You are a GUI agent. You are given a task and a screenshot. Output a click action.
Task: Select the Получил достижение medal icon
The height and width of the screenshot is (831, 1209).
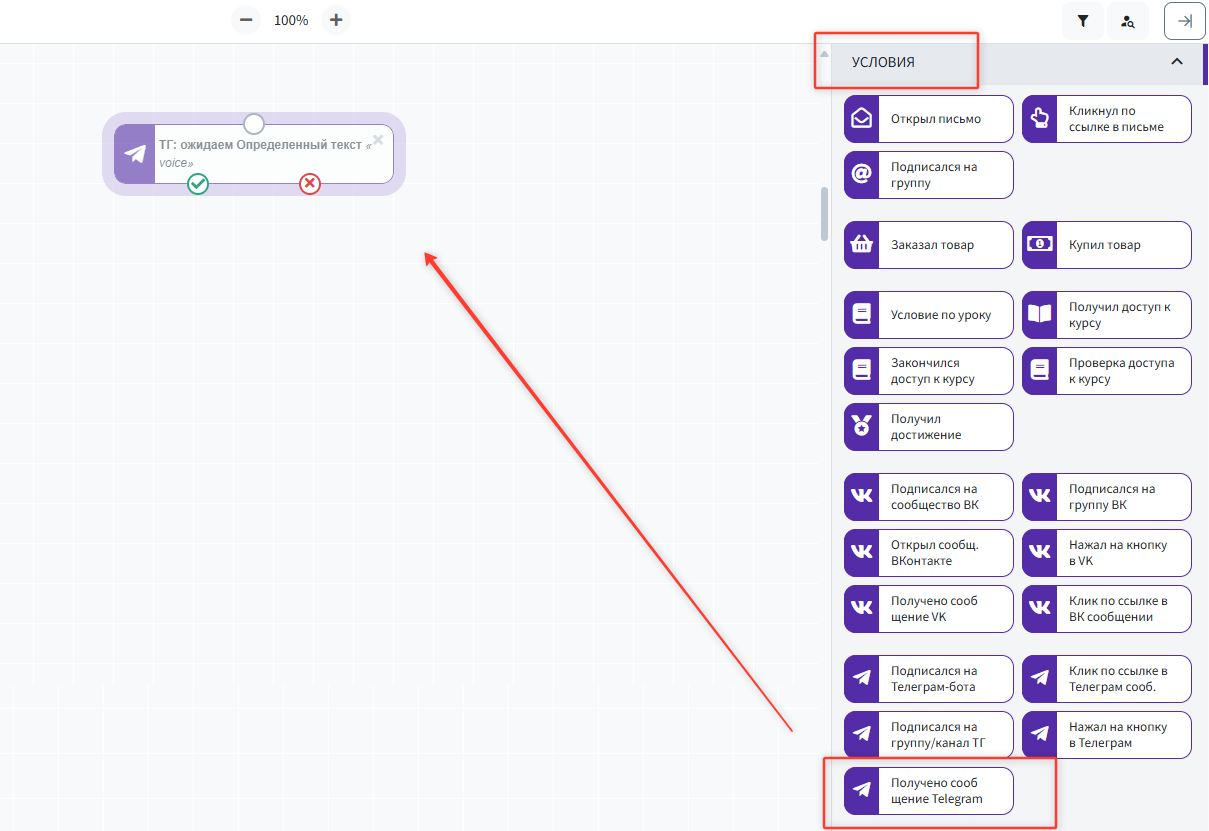coord(861,427)
